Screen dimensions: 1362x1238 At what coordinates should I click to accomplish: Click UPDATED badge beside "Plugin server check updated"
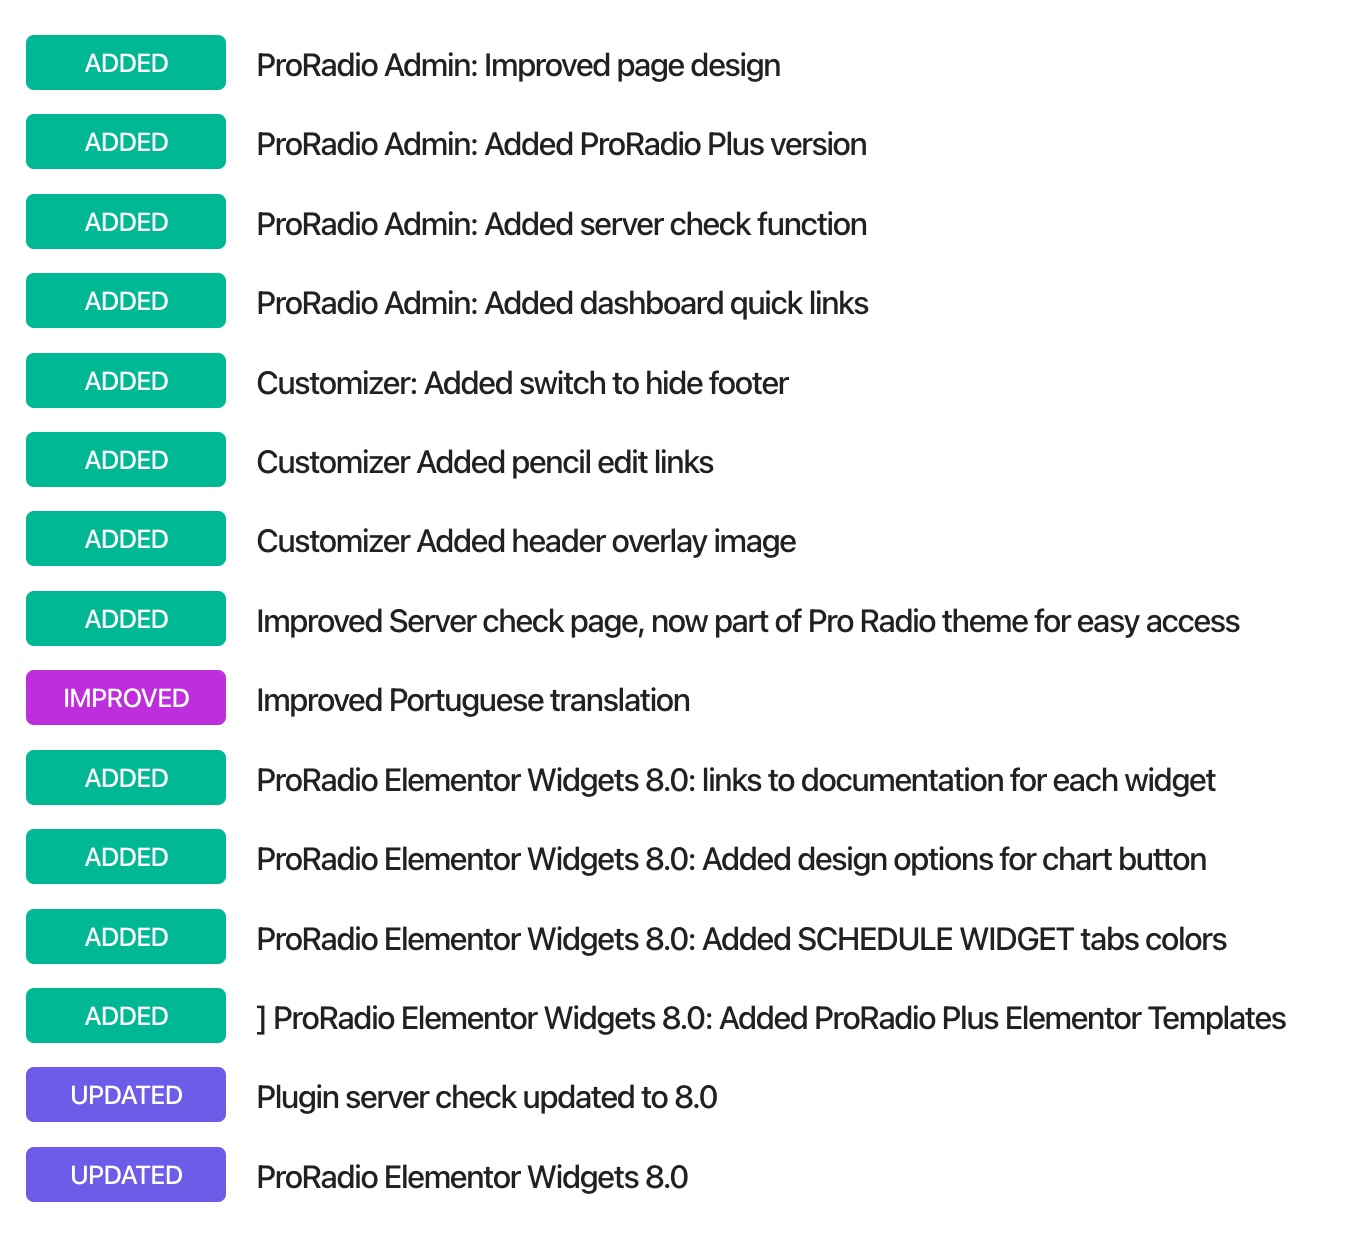pos(126,1095)
